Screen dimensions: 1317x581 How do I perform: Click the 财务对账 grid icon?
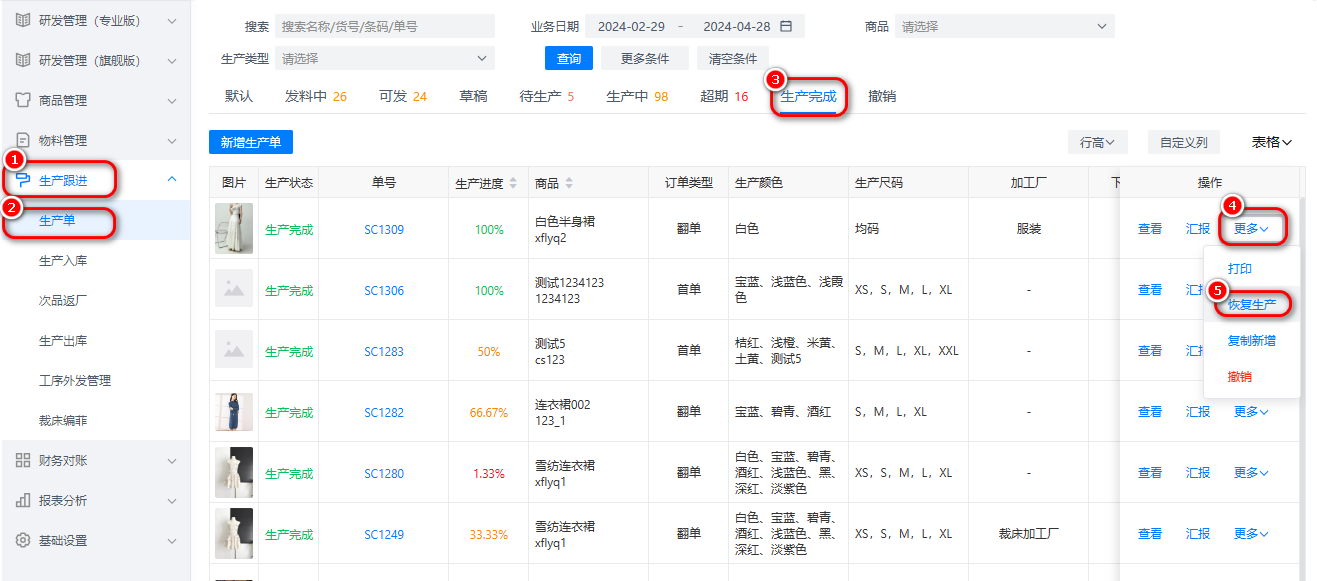click(x=23, y=460)
